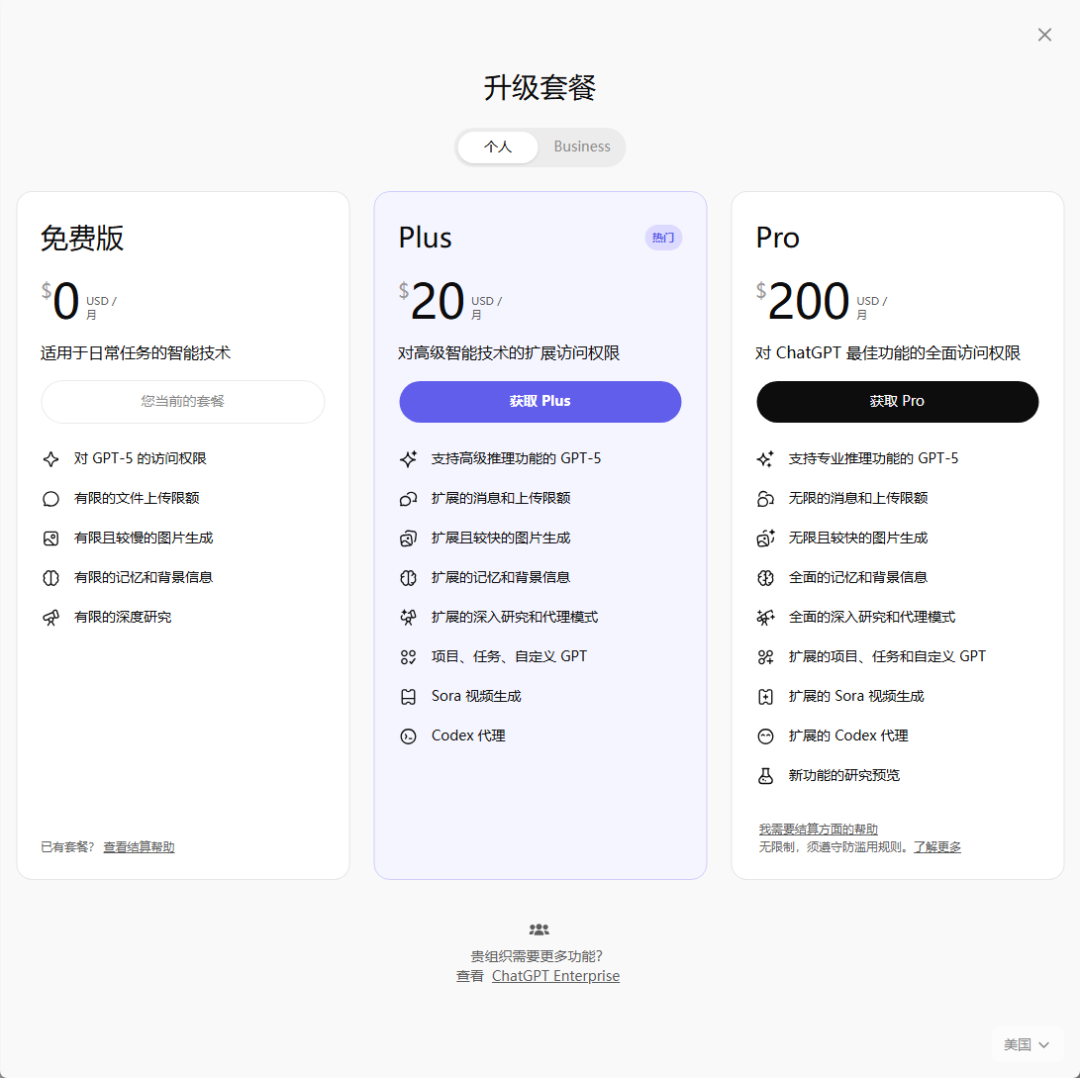Click the $20 price on Plus card

(432, 301)
